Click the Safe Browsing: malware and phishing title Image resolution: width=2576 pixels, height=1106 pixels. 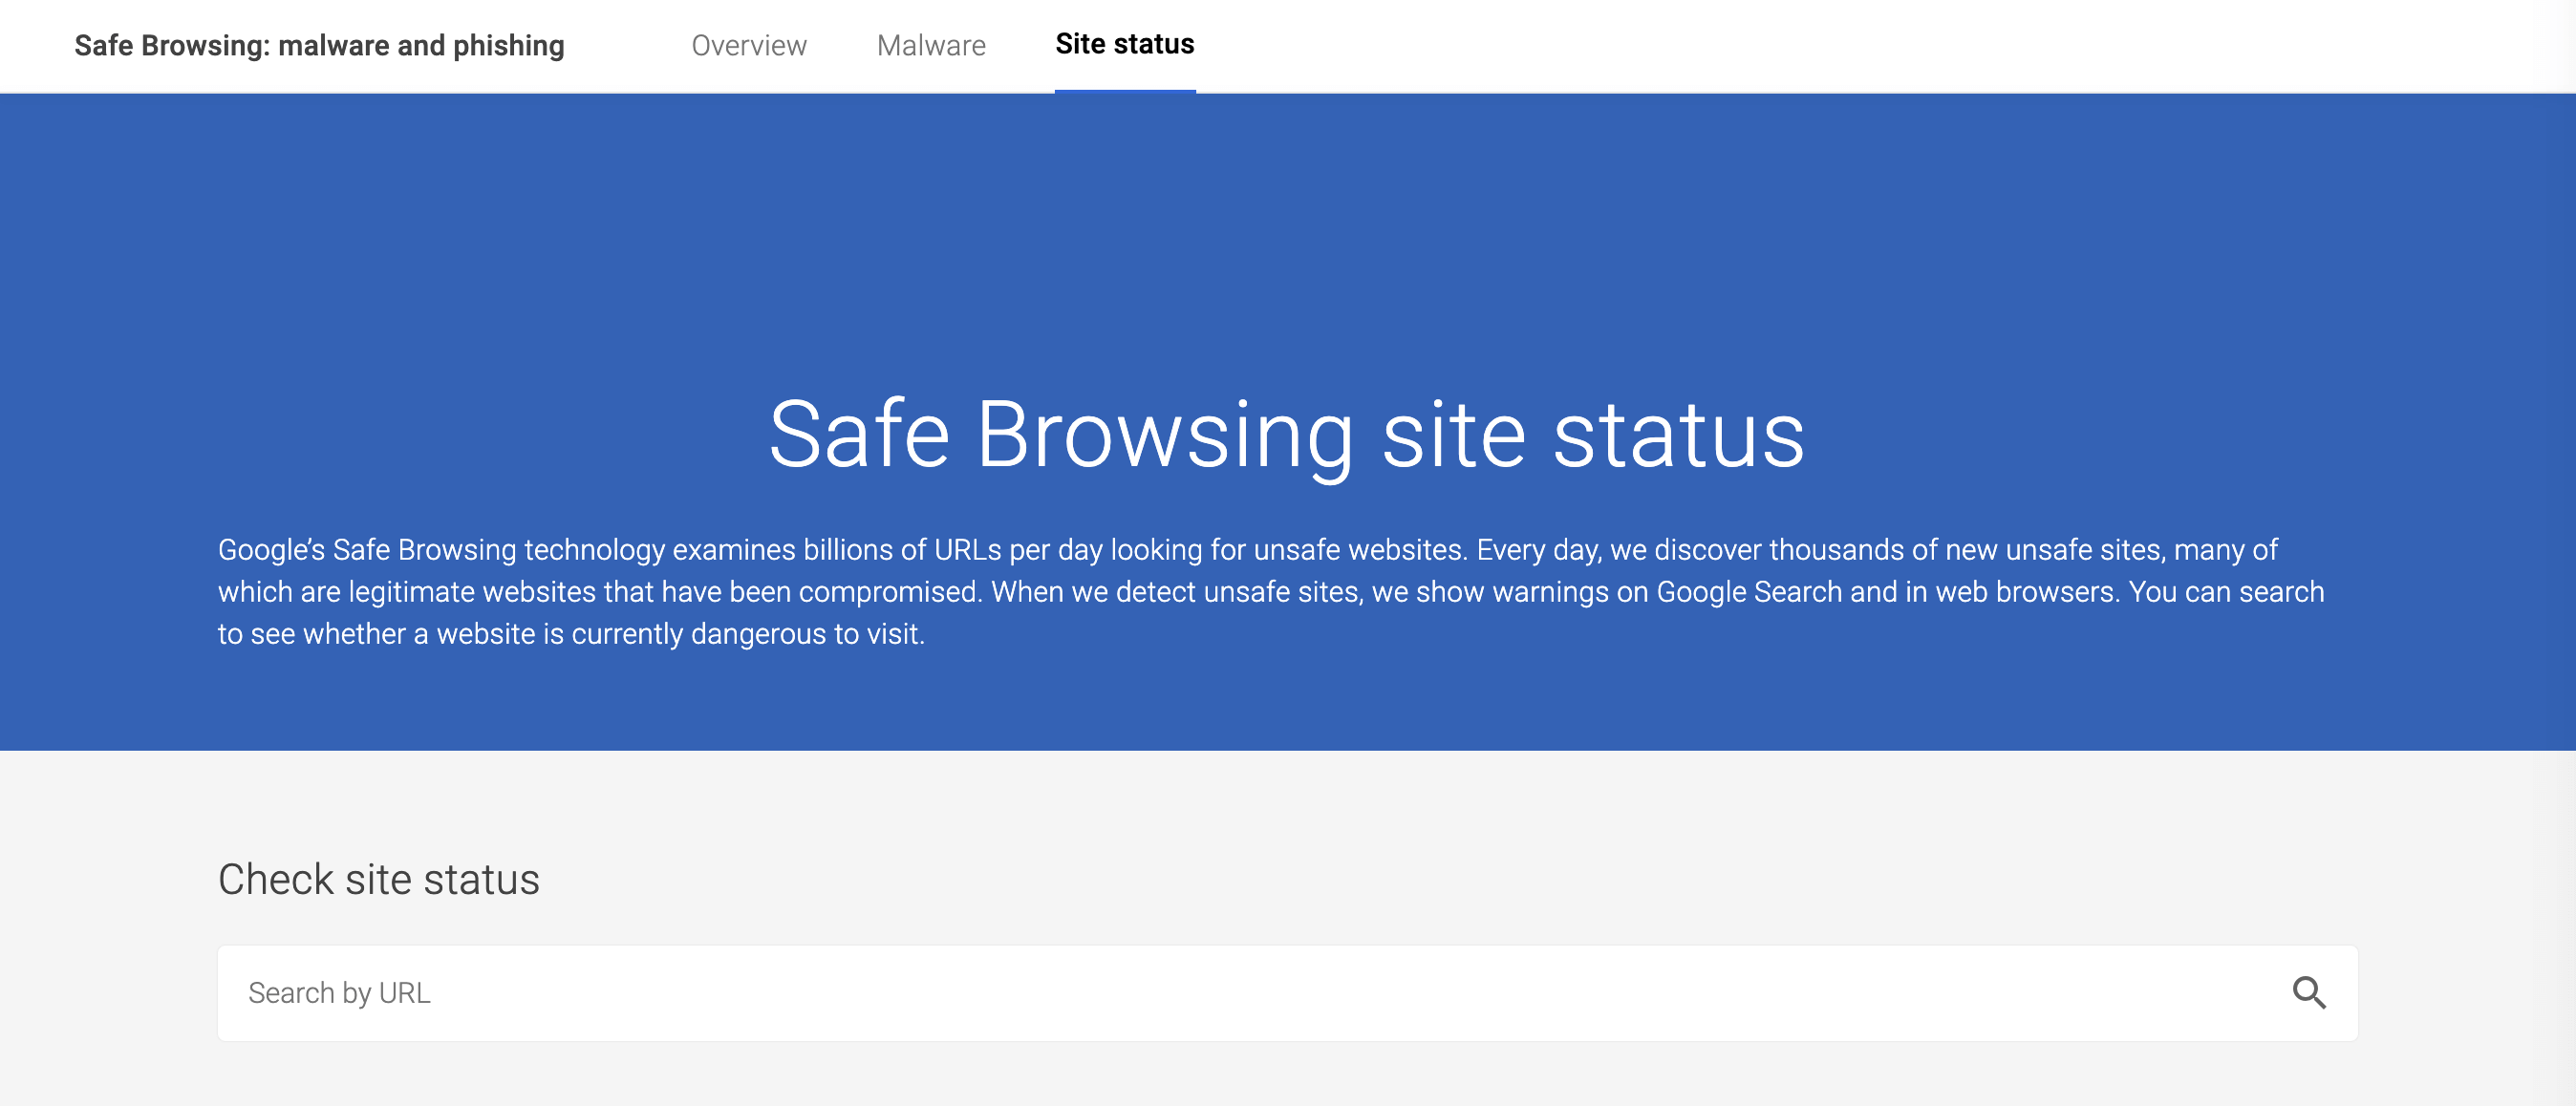(x=319, y=46)
